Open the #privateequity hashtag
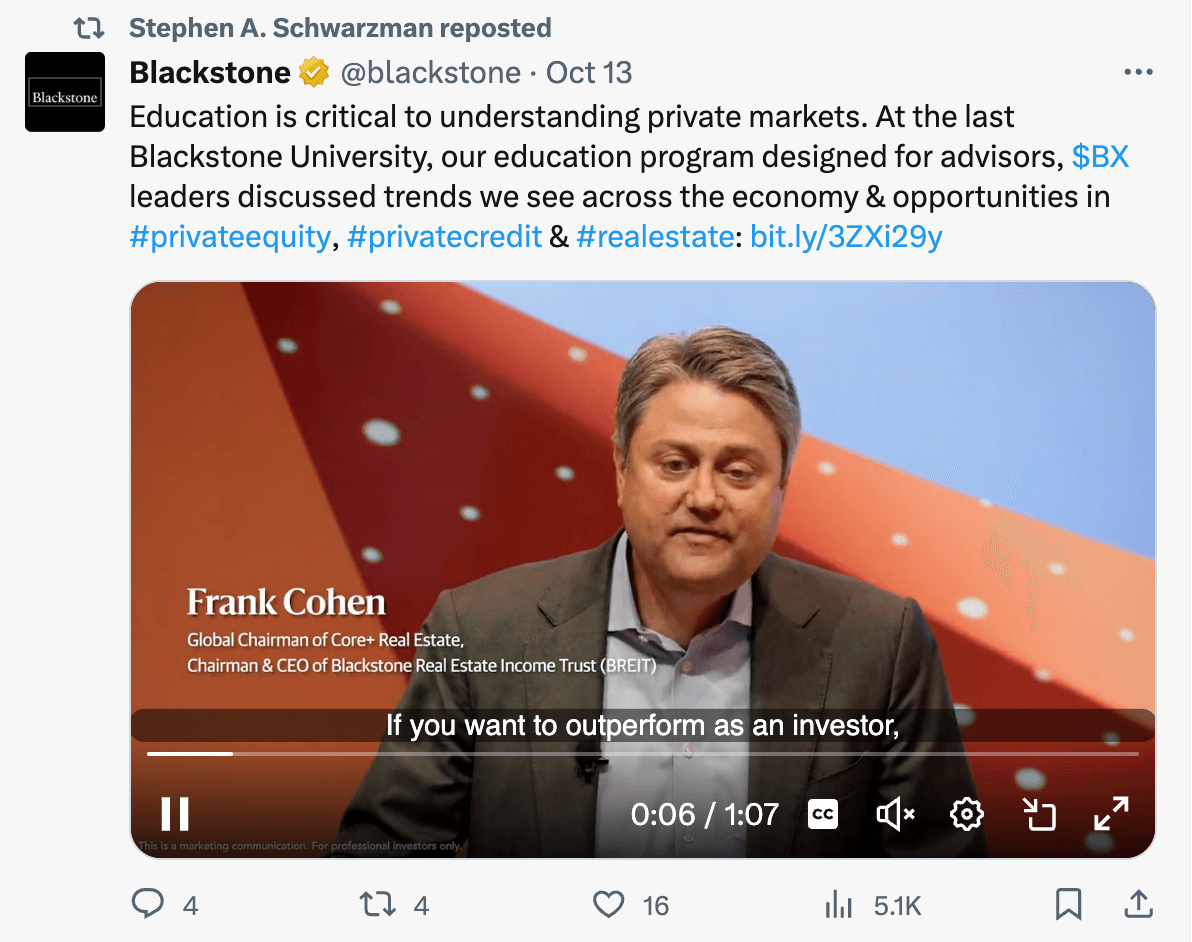This screenshot has width=1192, height=942. 230,237
